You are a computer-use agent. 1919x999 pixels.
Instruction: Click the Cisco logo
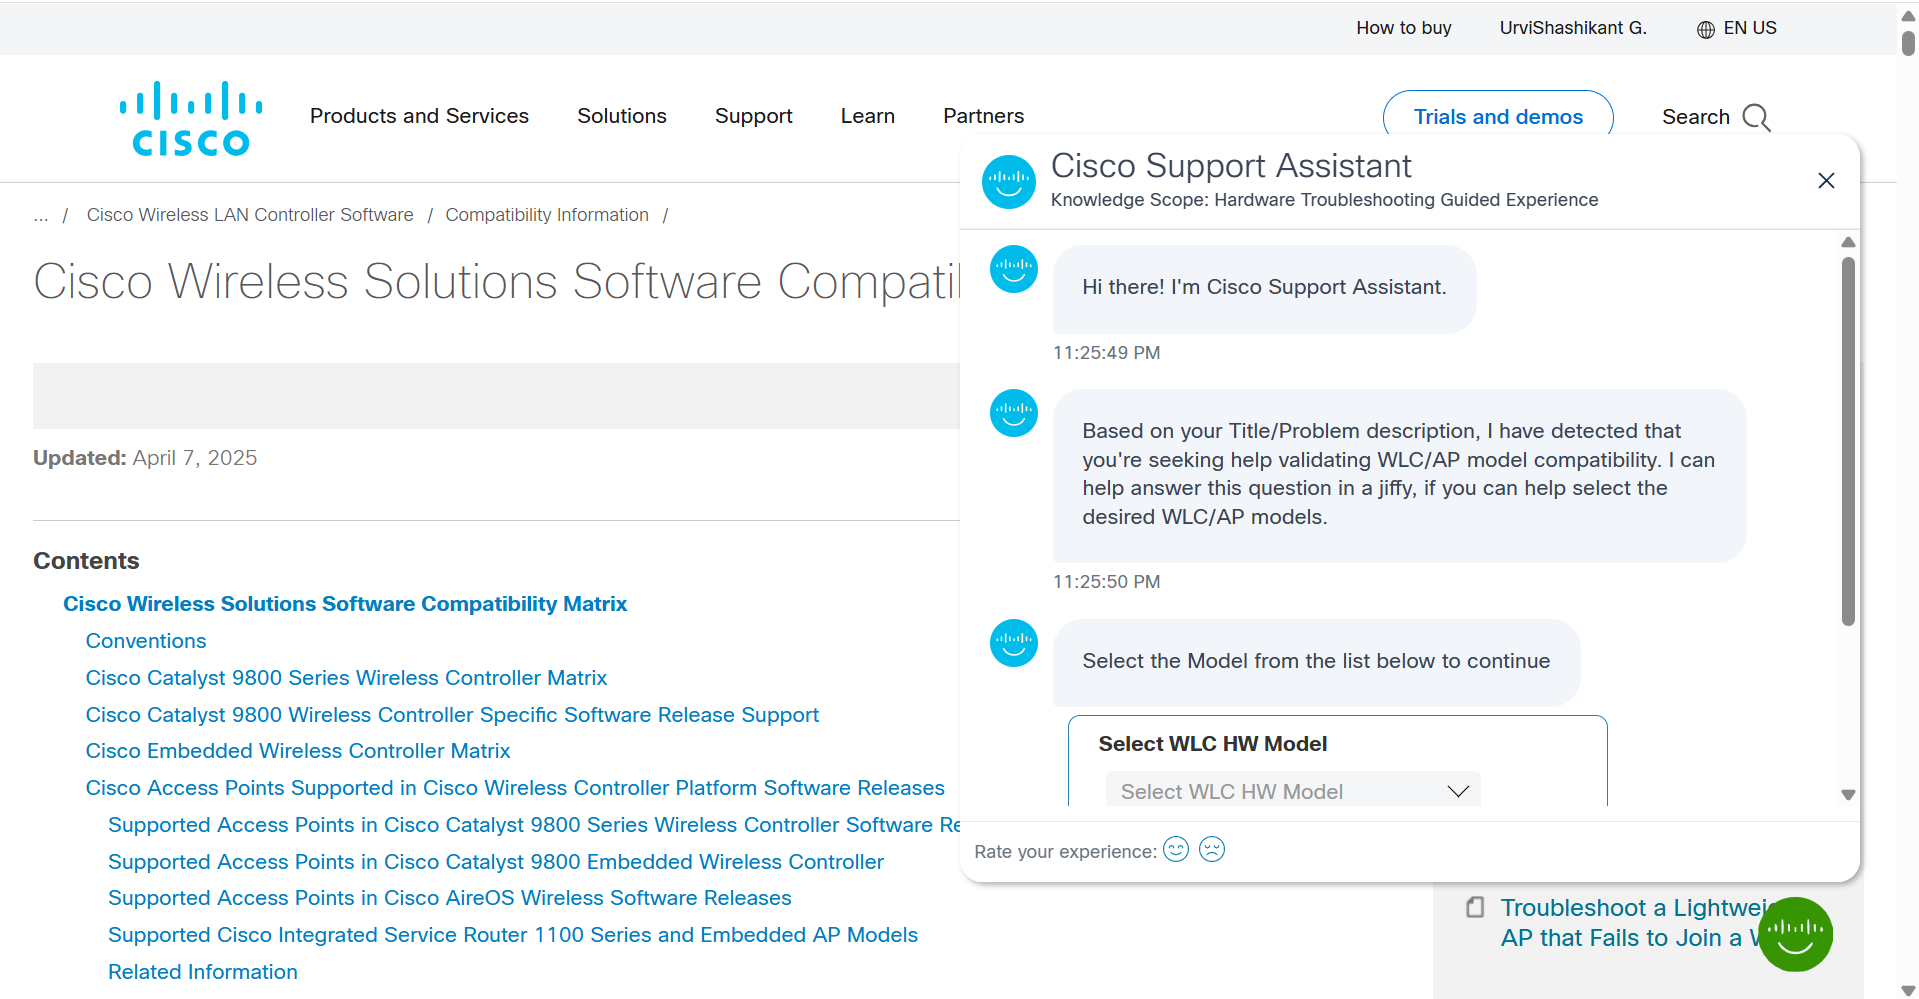[x=191, y=119]
